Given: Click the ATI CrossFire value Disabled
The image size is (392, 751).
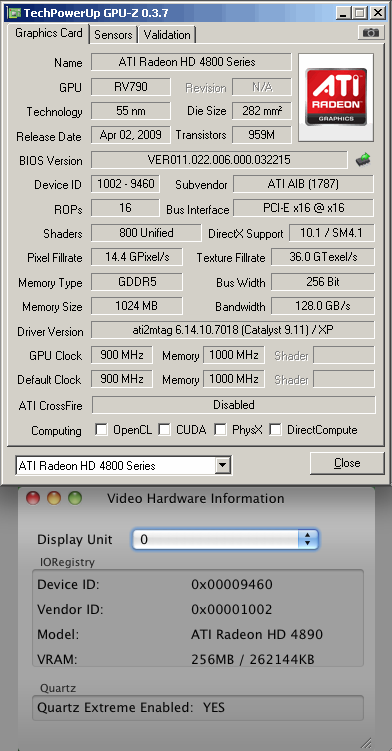Looking at the screenshot, I should point(234,405).
